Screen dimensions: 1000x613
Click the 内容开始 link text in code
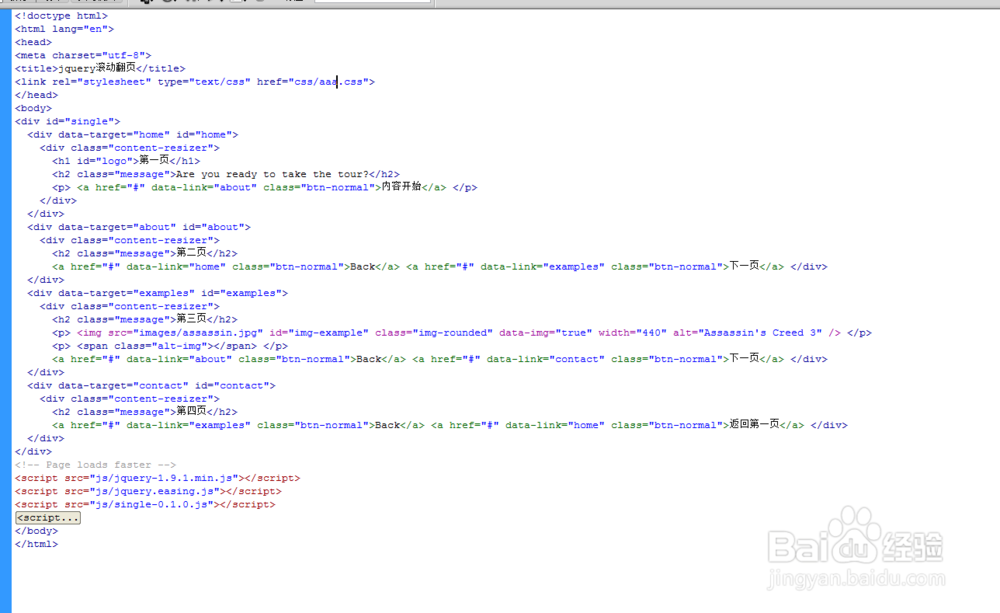[x=401, y=187]
